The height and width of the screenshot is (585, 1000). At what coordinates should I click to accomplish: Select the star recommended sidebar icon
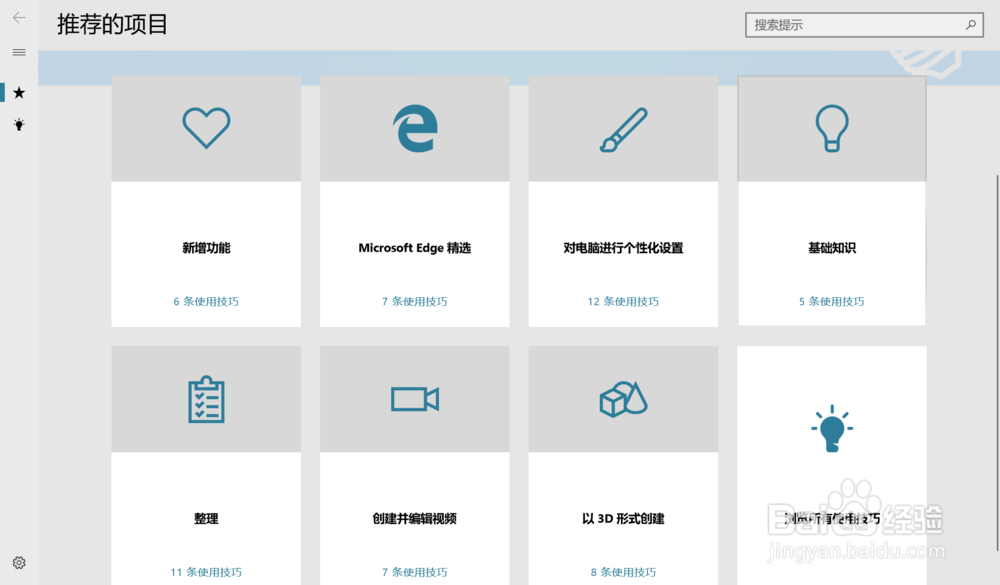19,93
